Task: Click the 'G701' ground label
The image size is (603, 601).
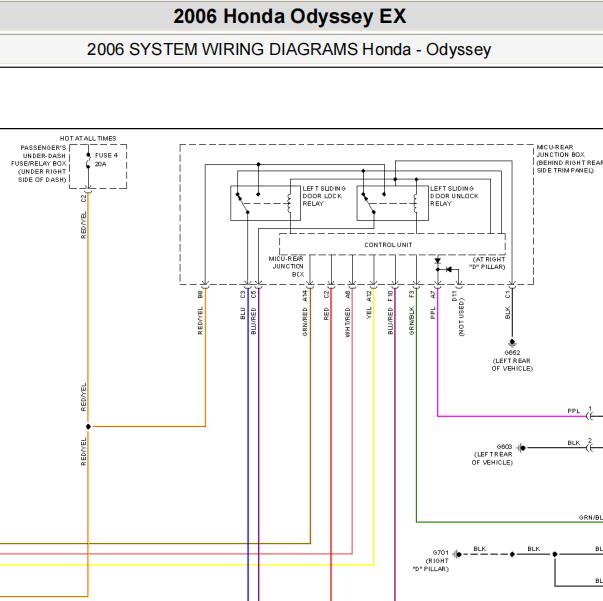Action: click(440, 553)
